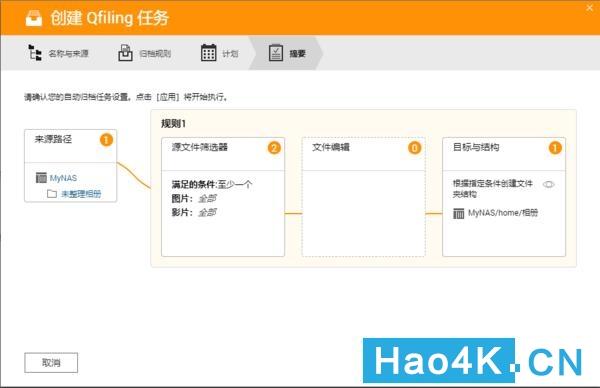The height and width of the screenshot is (388, 600).
Task: Click the folder tree icon beside 名称与来源
Action: coord(35,53)
